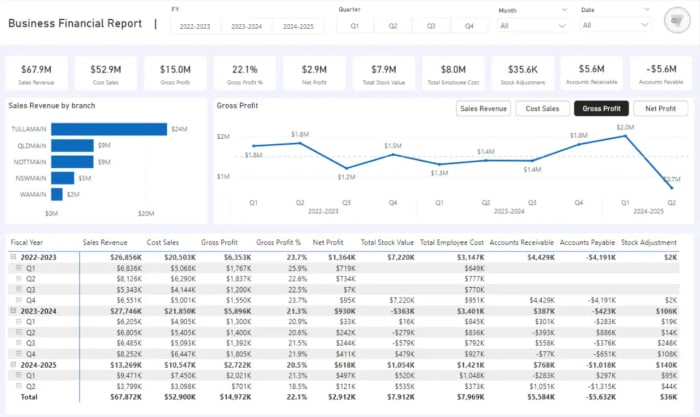Viewport: 700px width, 417px height.
Task: Sort table by Accounts Payable header
Action: (587, 242)
